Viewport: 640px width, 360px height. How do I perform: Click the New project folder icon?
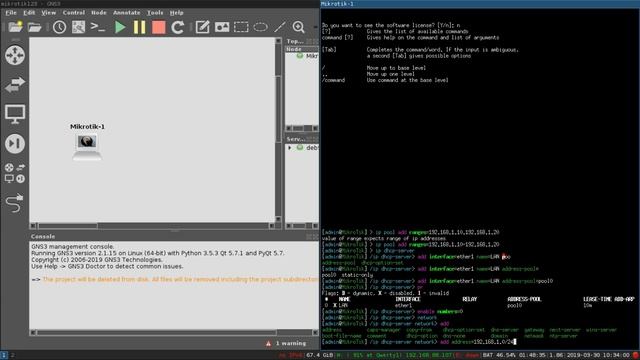point(15,27)
